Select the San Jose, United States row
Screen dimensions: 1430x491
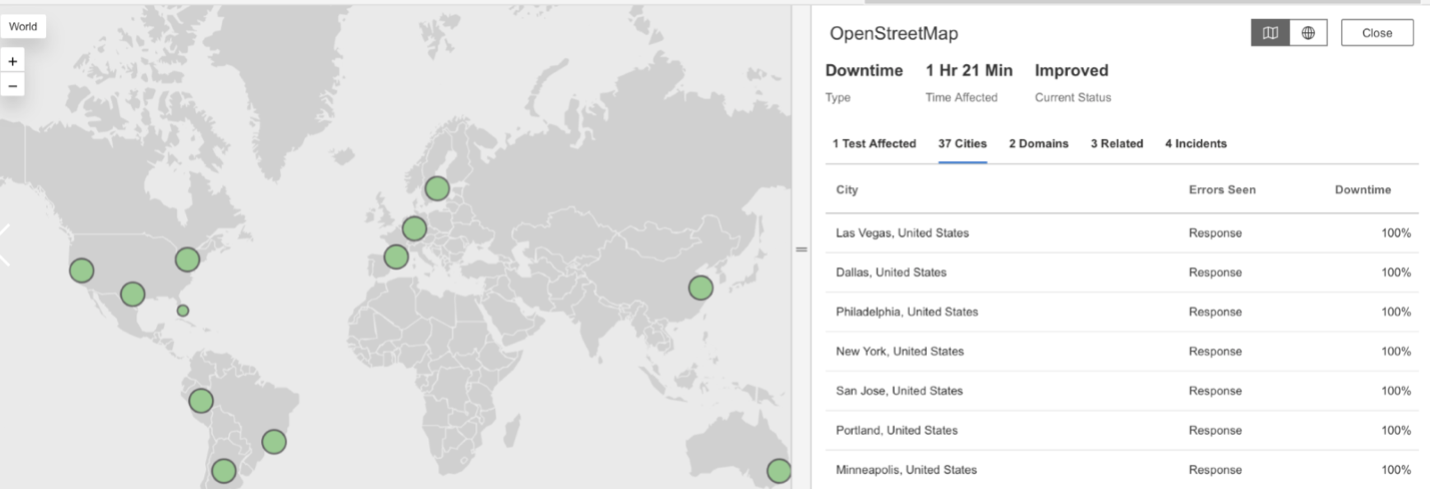1122,391
